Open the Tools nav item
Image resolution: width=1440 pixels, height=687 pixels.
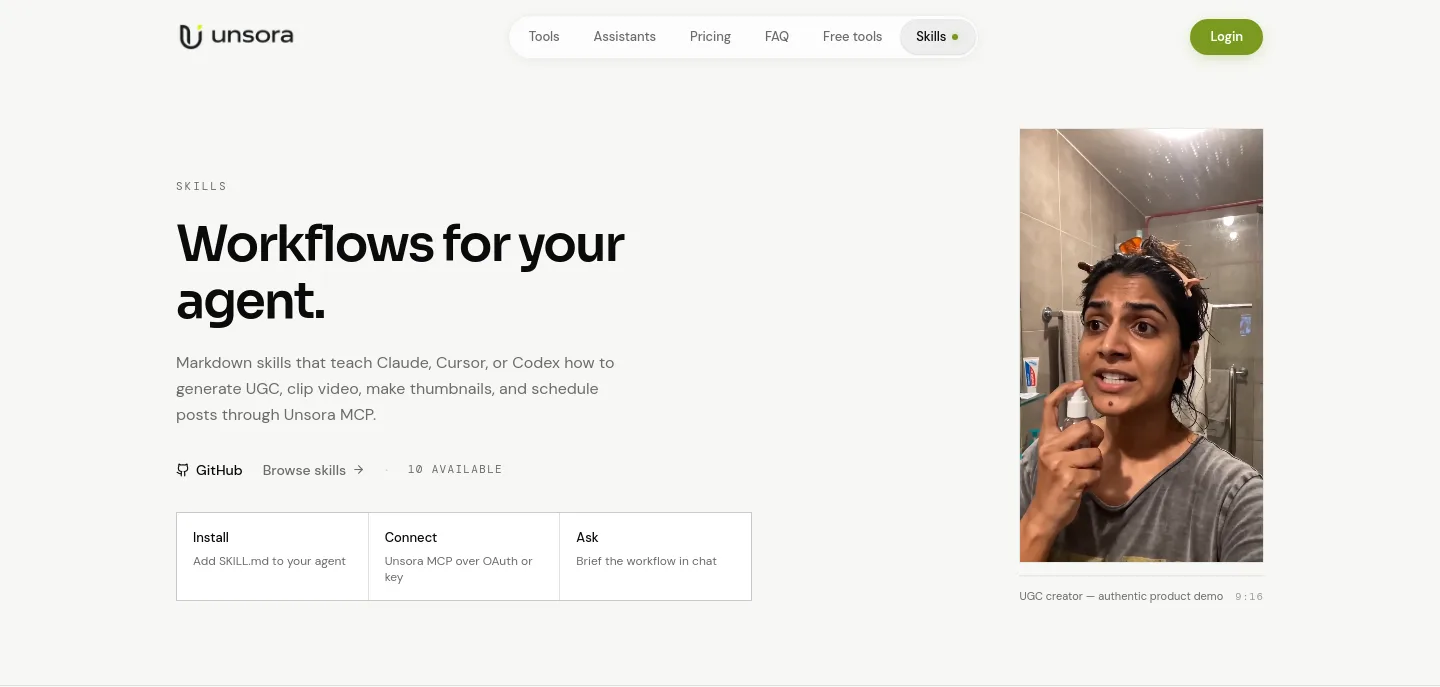coord(544,37)
